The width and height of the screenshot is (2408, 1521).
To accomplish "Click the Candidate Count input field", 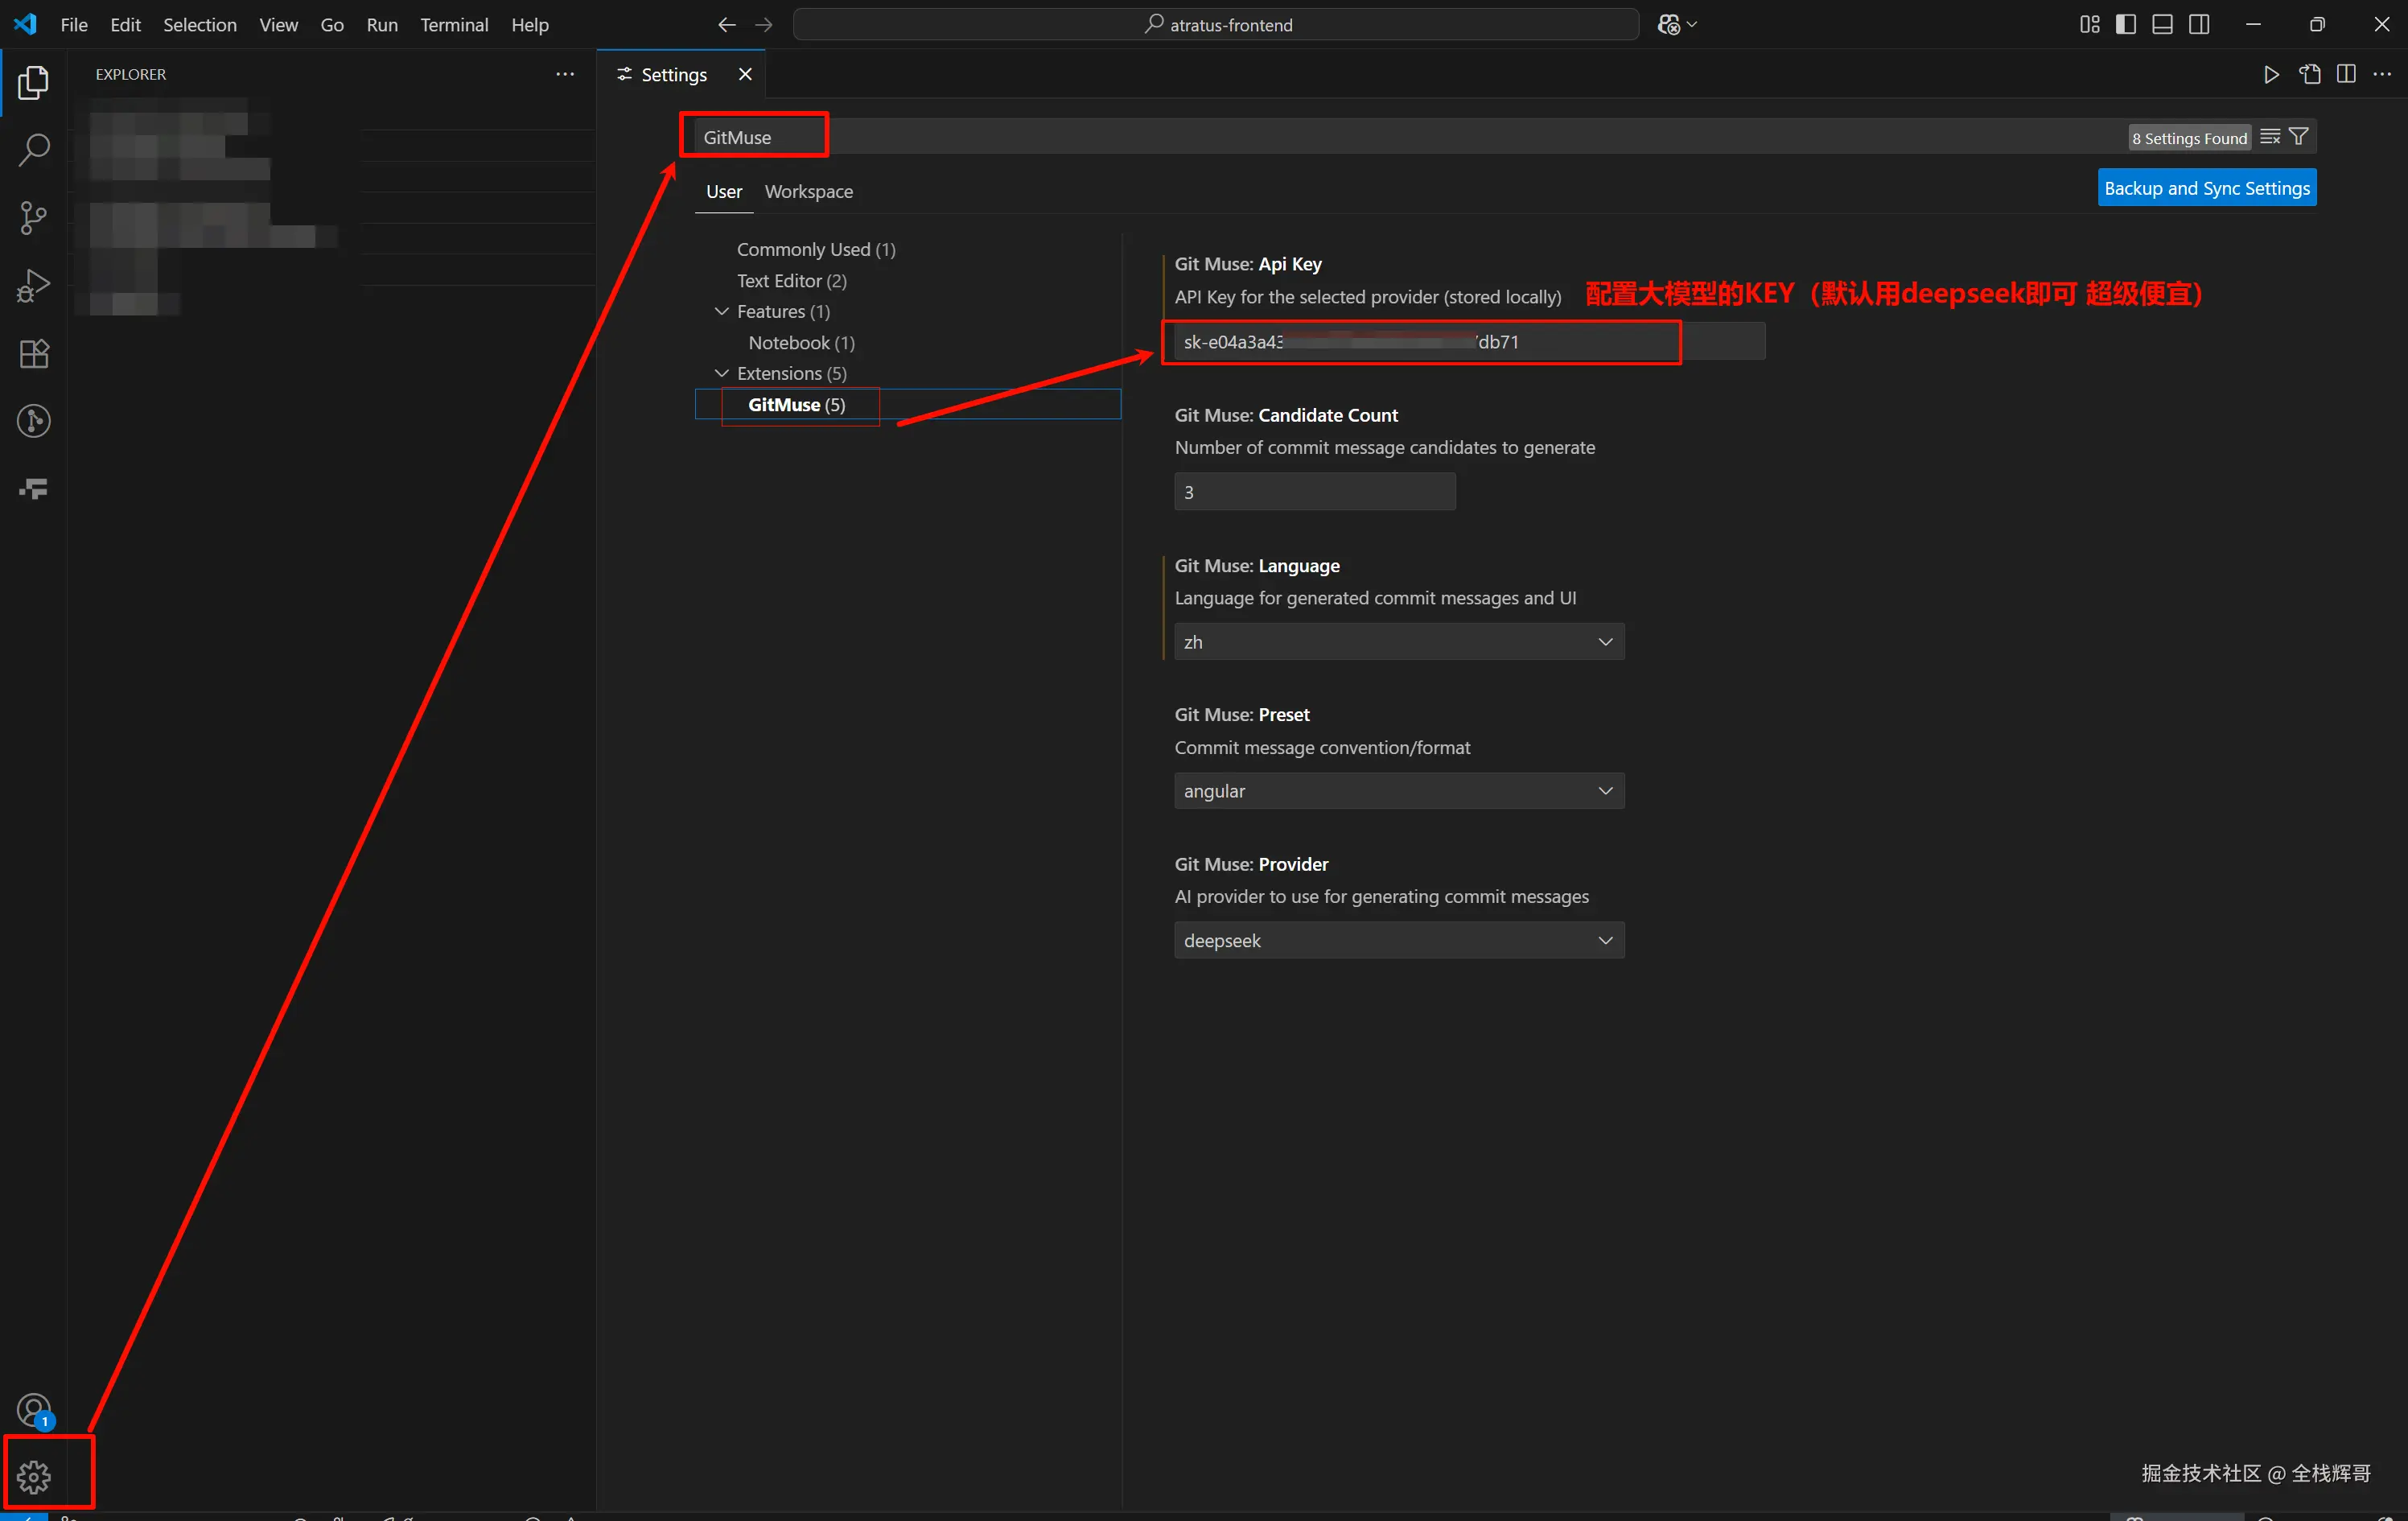I will (1313, 492).
